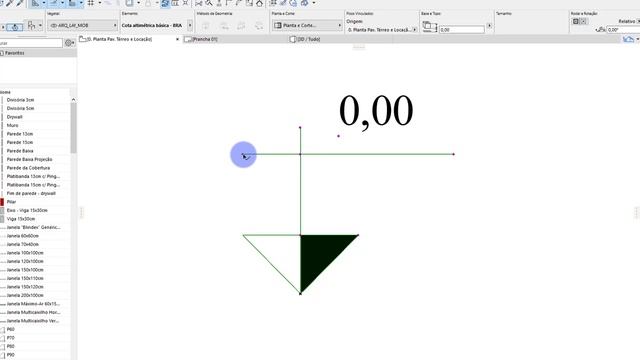The width and height of the screenshot is (640, 360).
Task: Open the element structure icon dropdown in info box
Action: pos(34,26)
